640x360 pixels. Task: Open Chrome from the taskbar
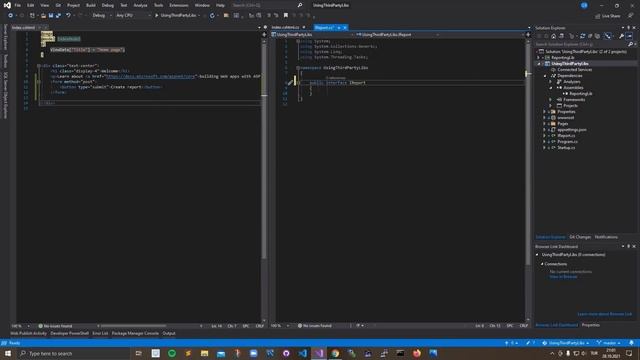(x=335, y=353)
